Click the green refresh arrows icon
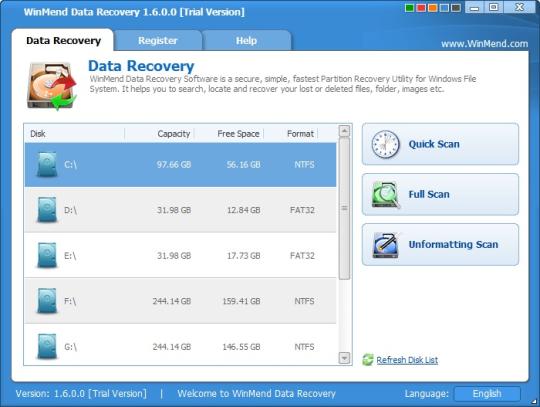This screenshot has height=407, width=540. [368, 359]
